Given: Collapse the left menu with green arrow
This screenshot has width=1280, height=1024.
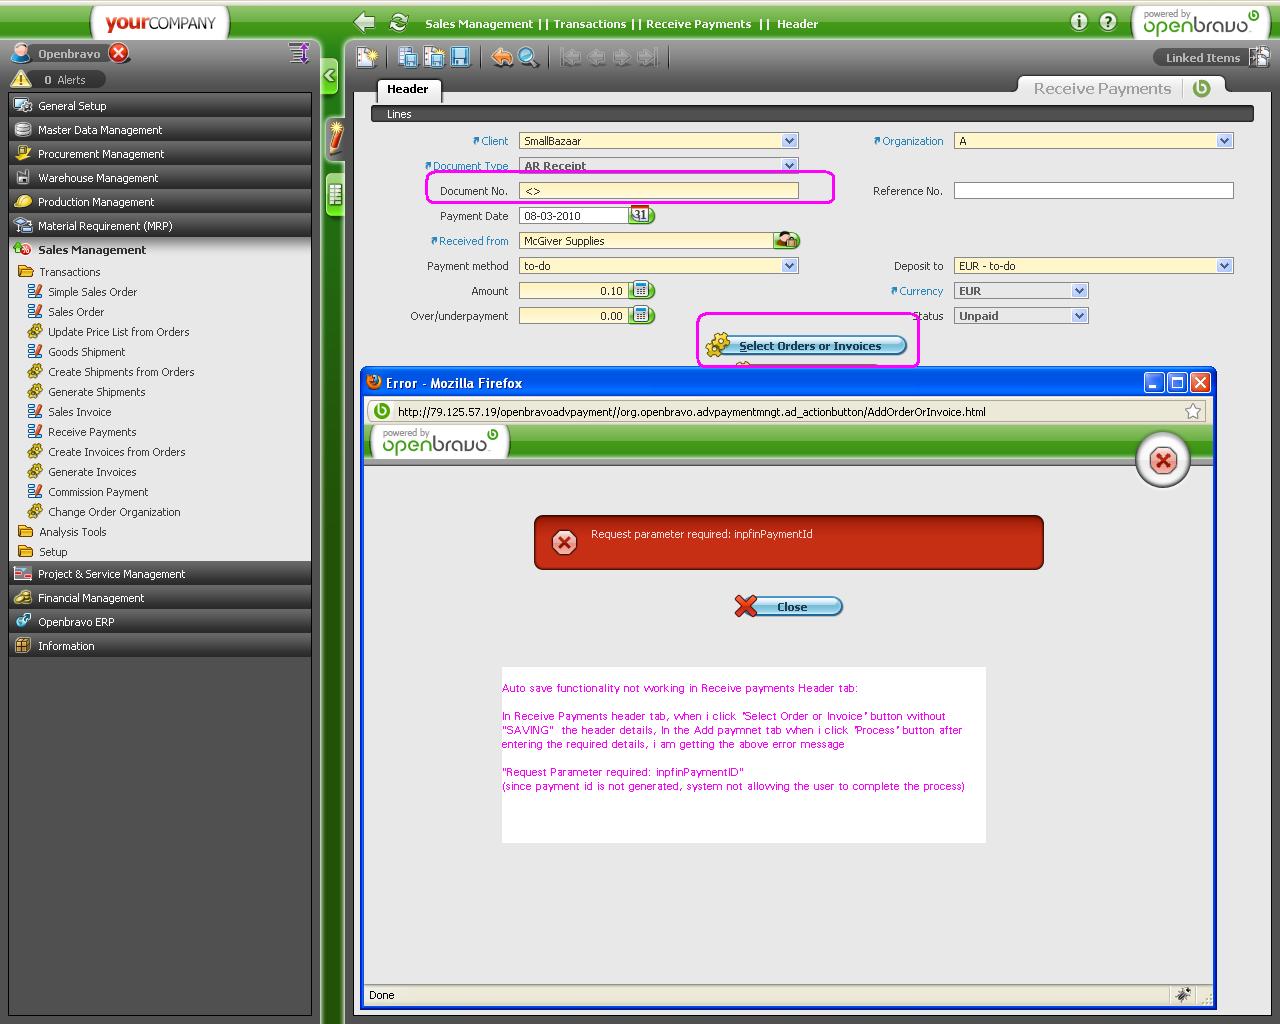Looking at the screenshot, I should 330,76.
